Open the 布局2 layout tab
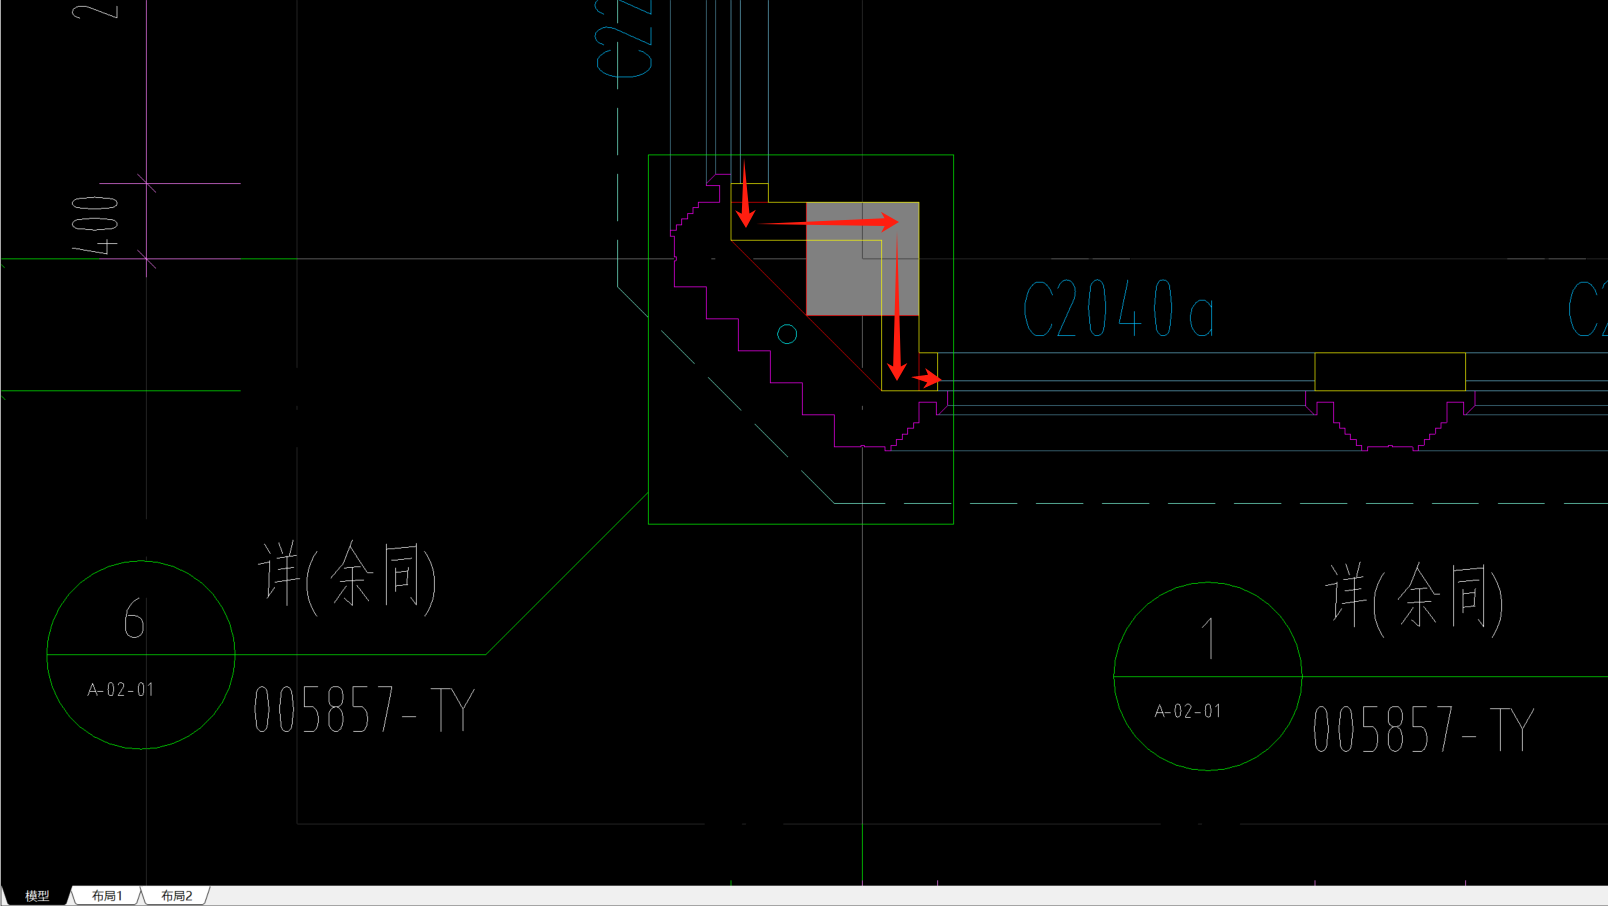The image size is (1608, 906). coord(177,896)
